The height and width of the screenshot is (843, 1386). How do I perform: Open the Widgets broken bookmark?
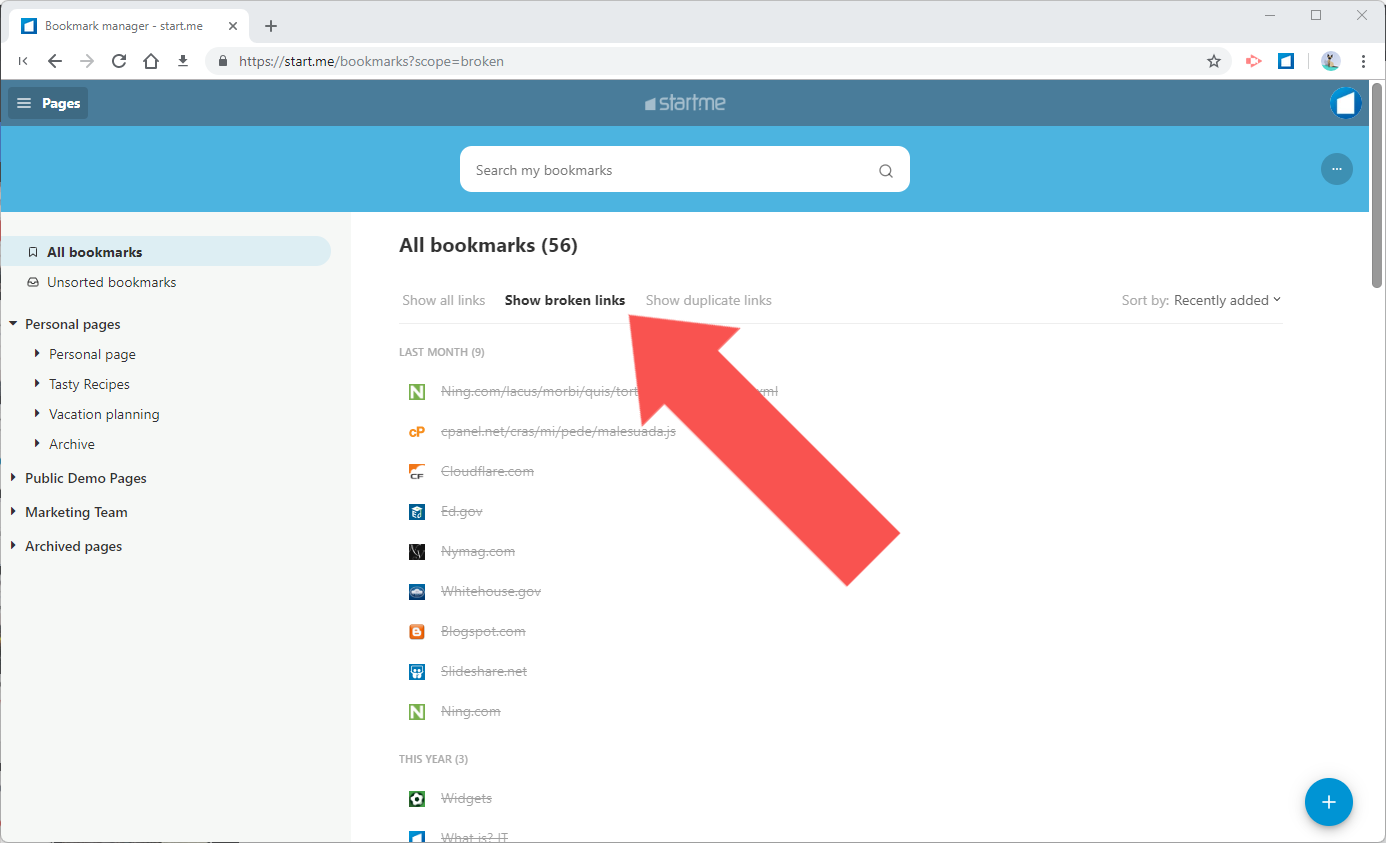[466, 798]
